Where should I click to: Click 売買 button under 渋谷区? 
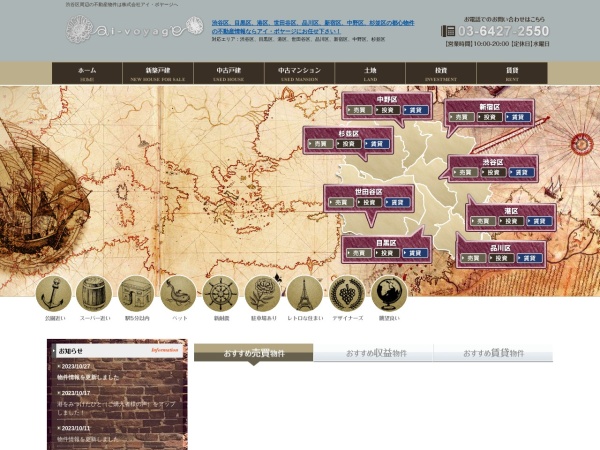465,173
